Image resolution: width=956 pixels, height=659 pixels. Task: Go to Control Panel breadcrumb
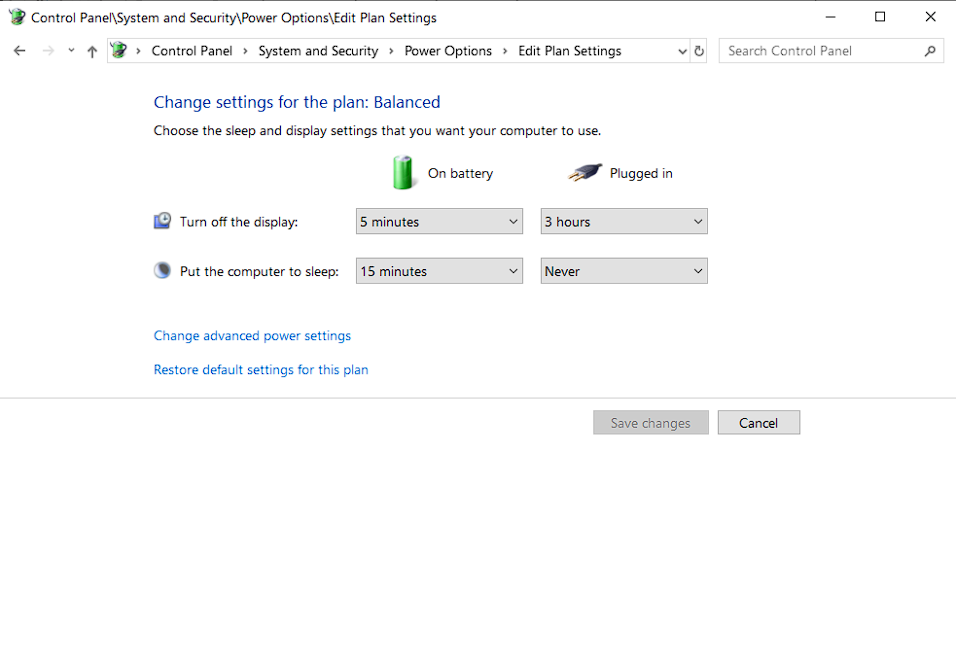point(192,51)
